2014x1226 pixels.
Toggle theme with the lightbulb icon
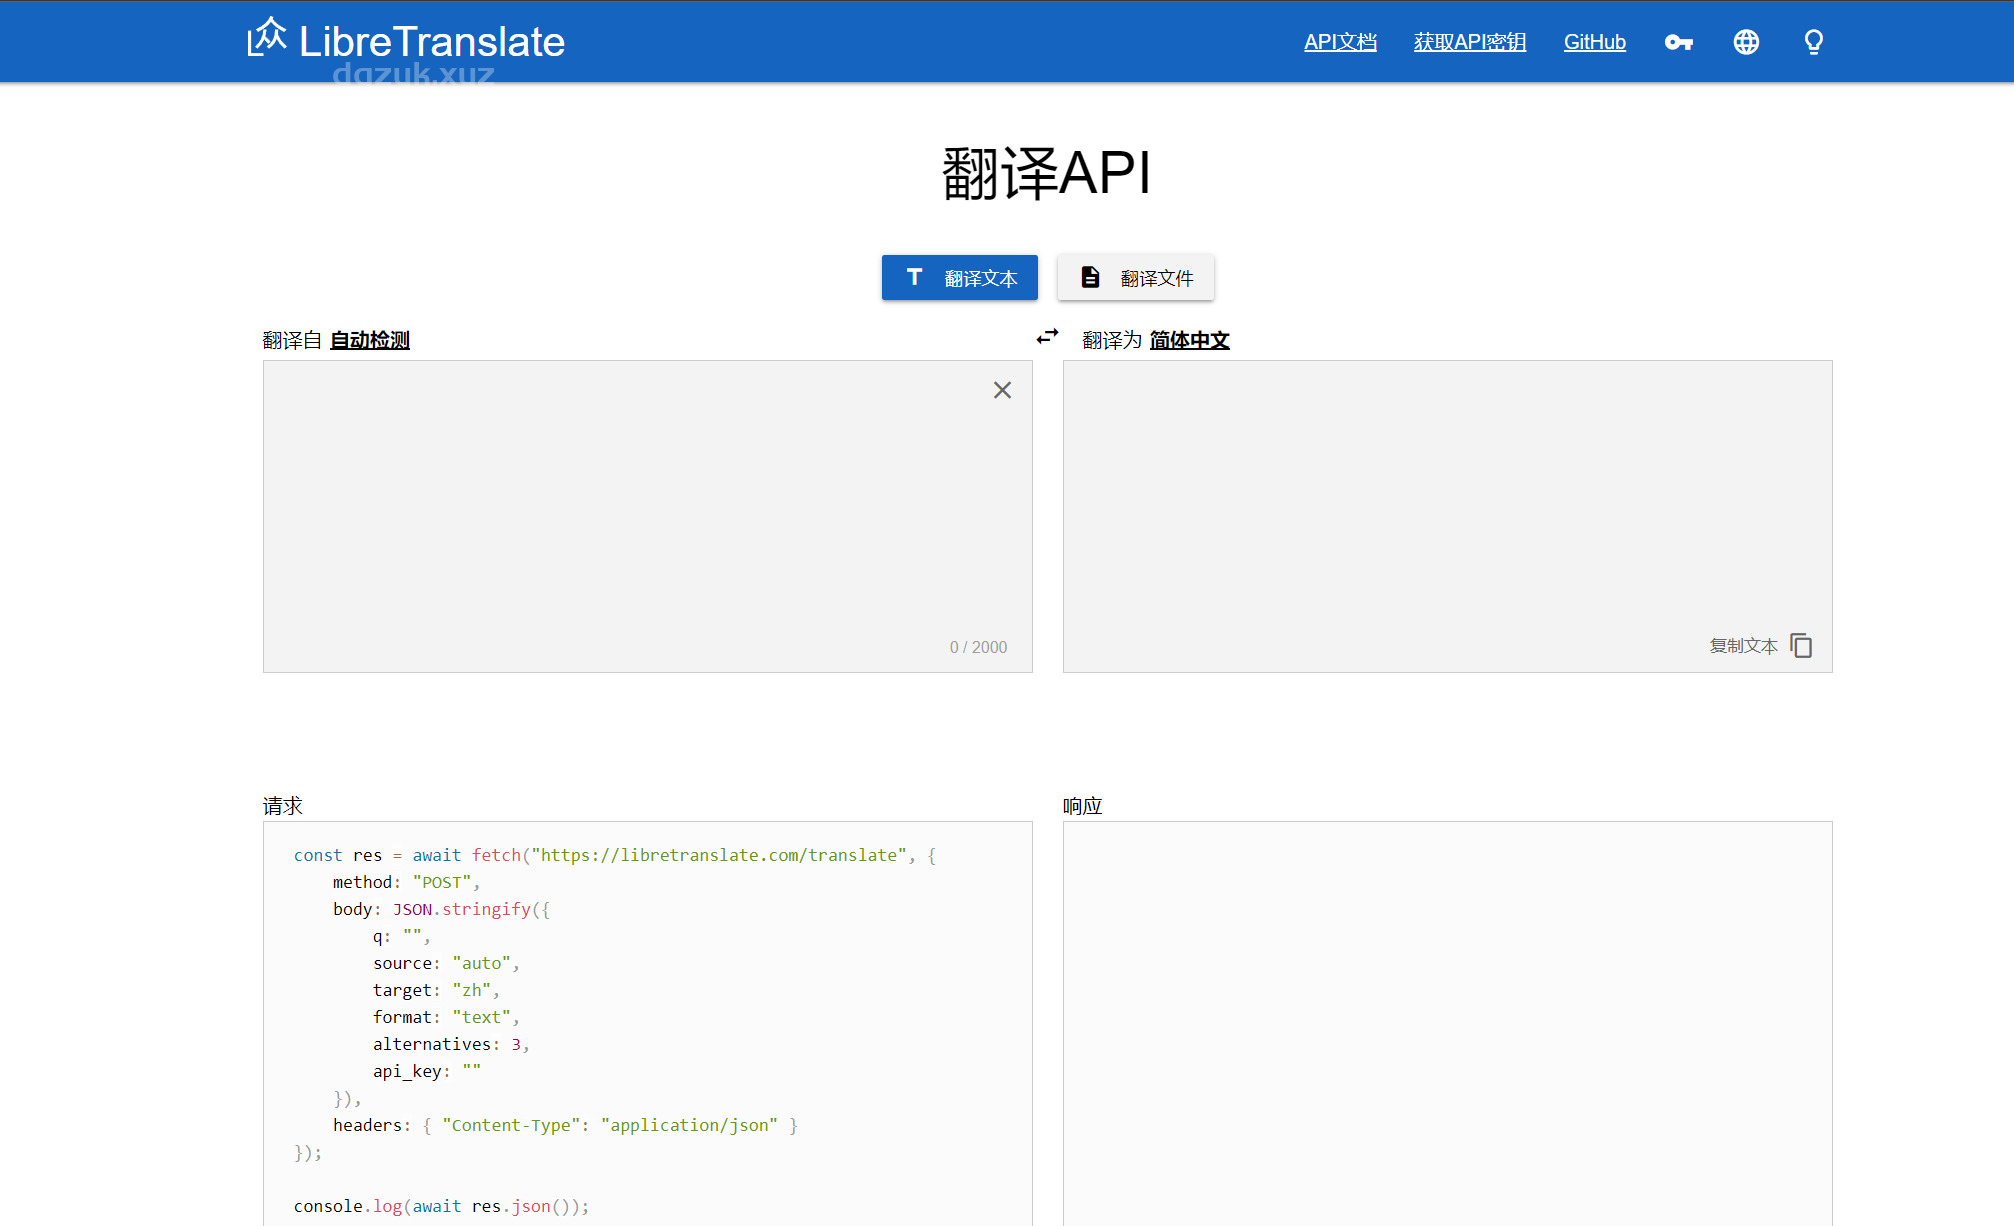pos(1813,42)
